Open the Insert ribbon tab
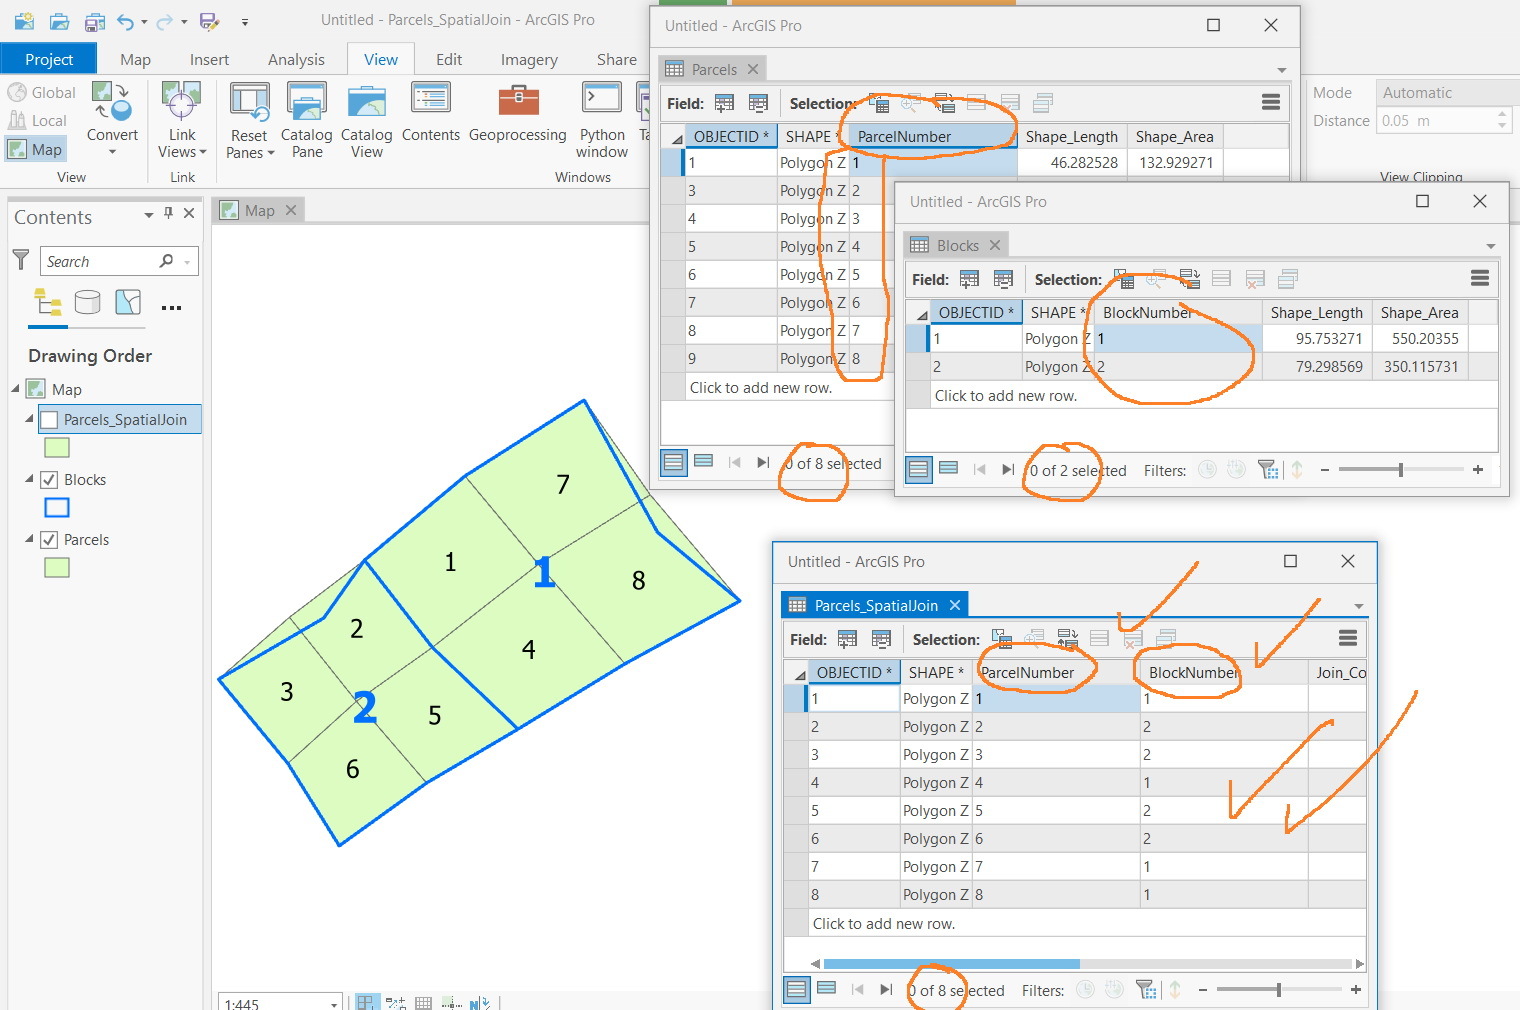This screenshot has height=1010, width=1520. point(209,59)
